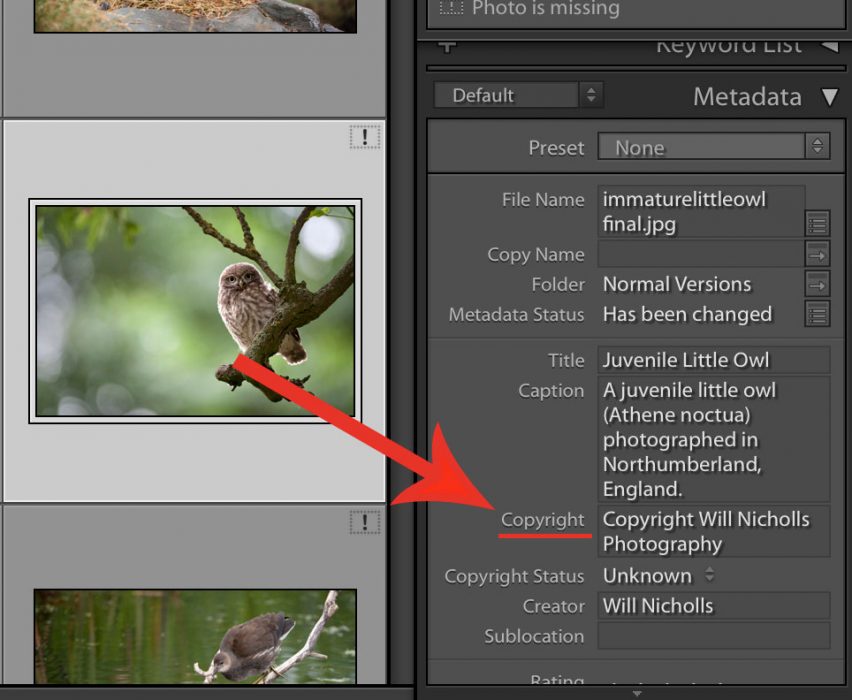
Task: Click the Copy Name go-to arrow icon
Action: point(816,254)
